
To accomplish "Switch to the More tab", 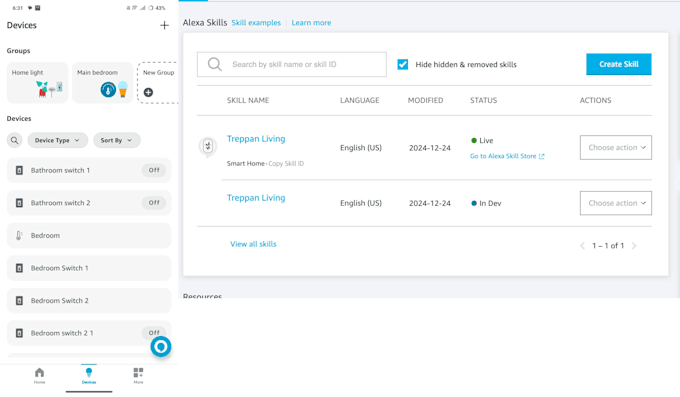I will pos(138,375).
